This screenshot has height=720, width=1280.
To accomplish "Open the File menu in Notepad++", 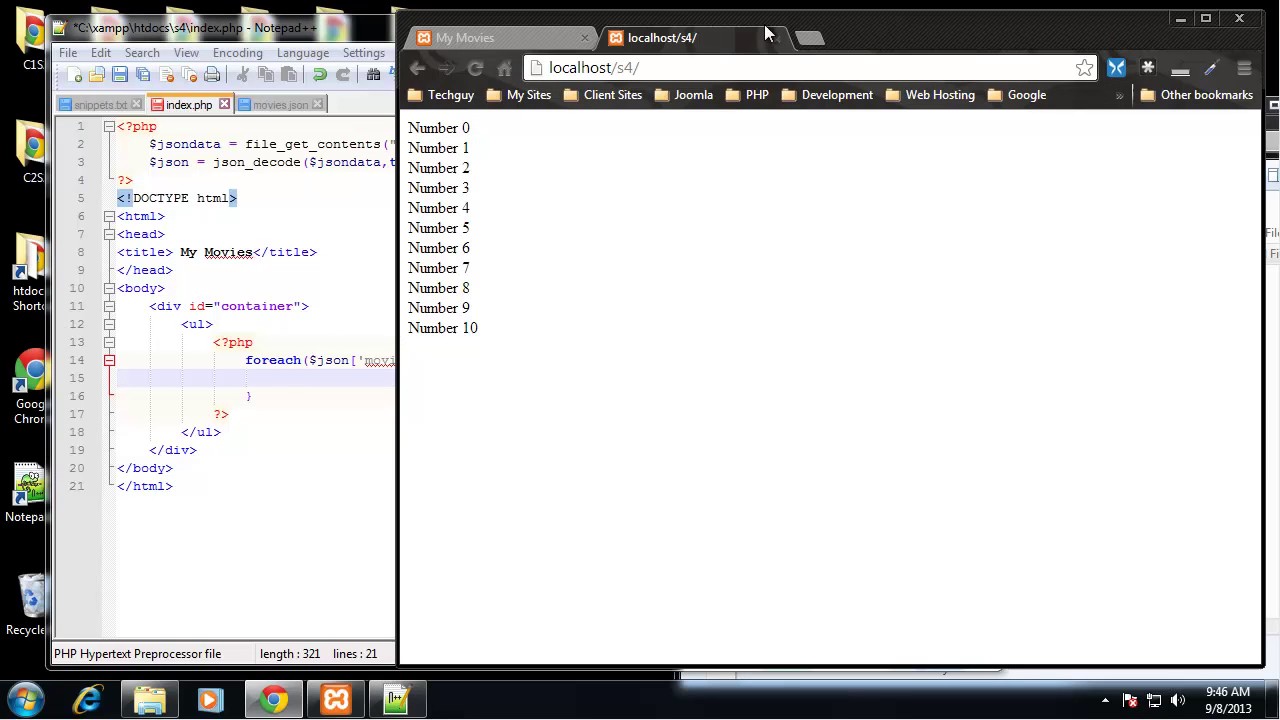I will tap(68, 53).
